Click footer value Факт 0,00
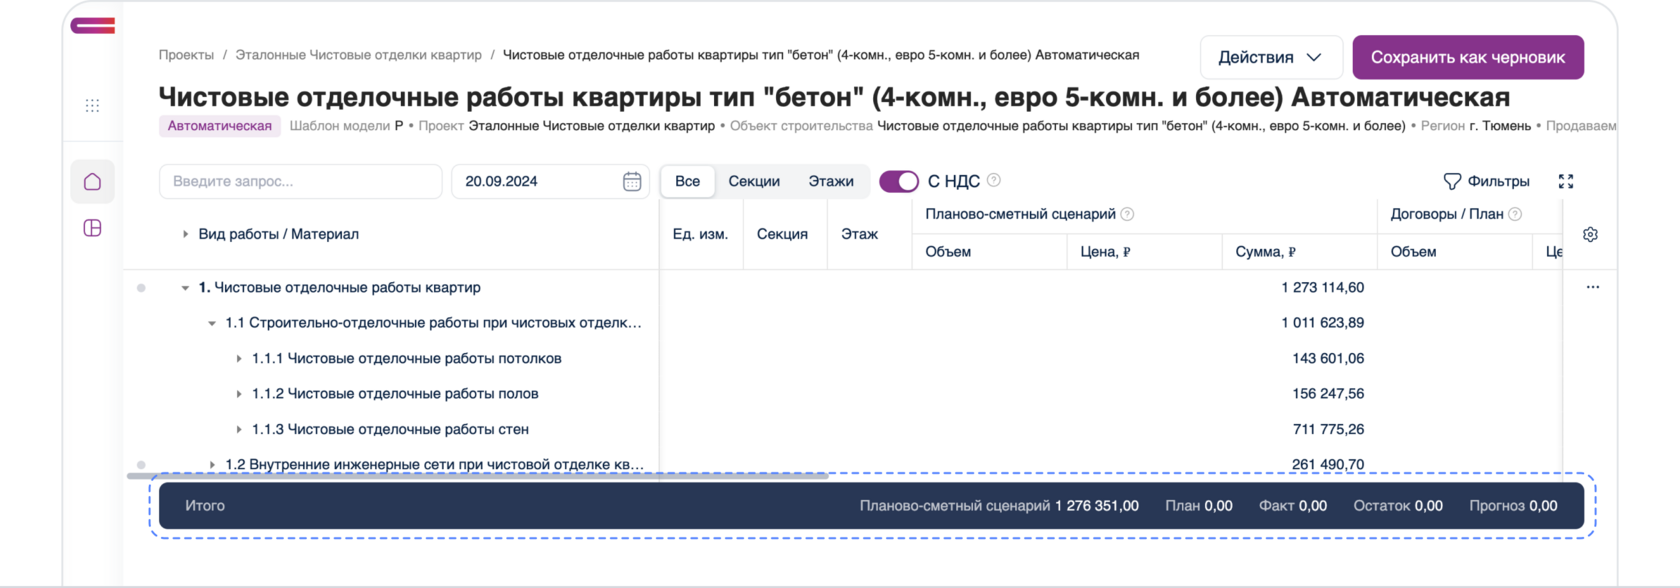 click(1293, 506)
